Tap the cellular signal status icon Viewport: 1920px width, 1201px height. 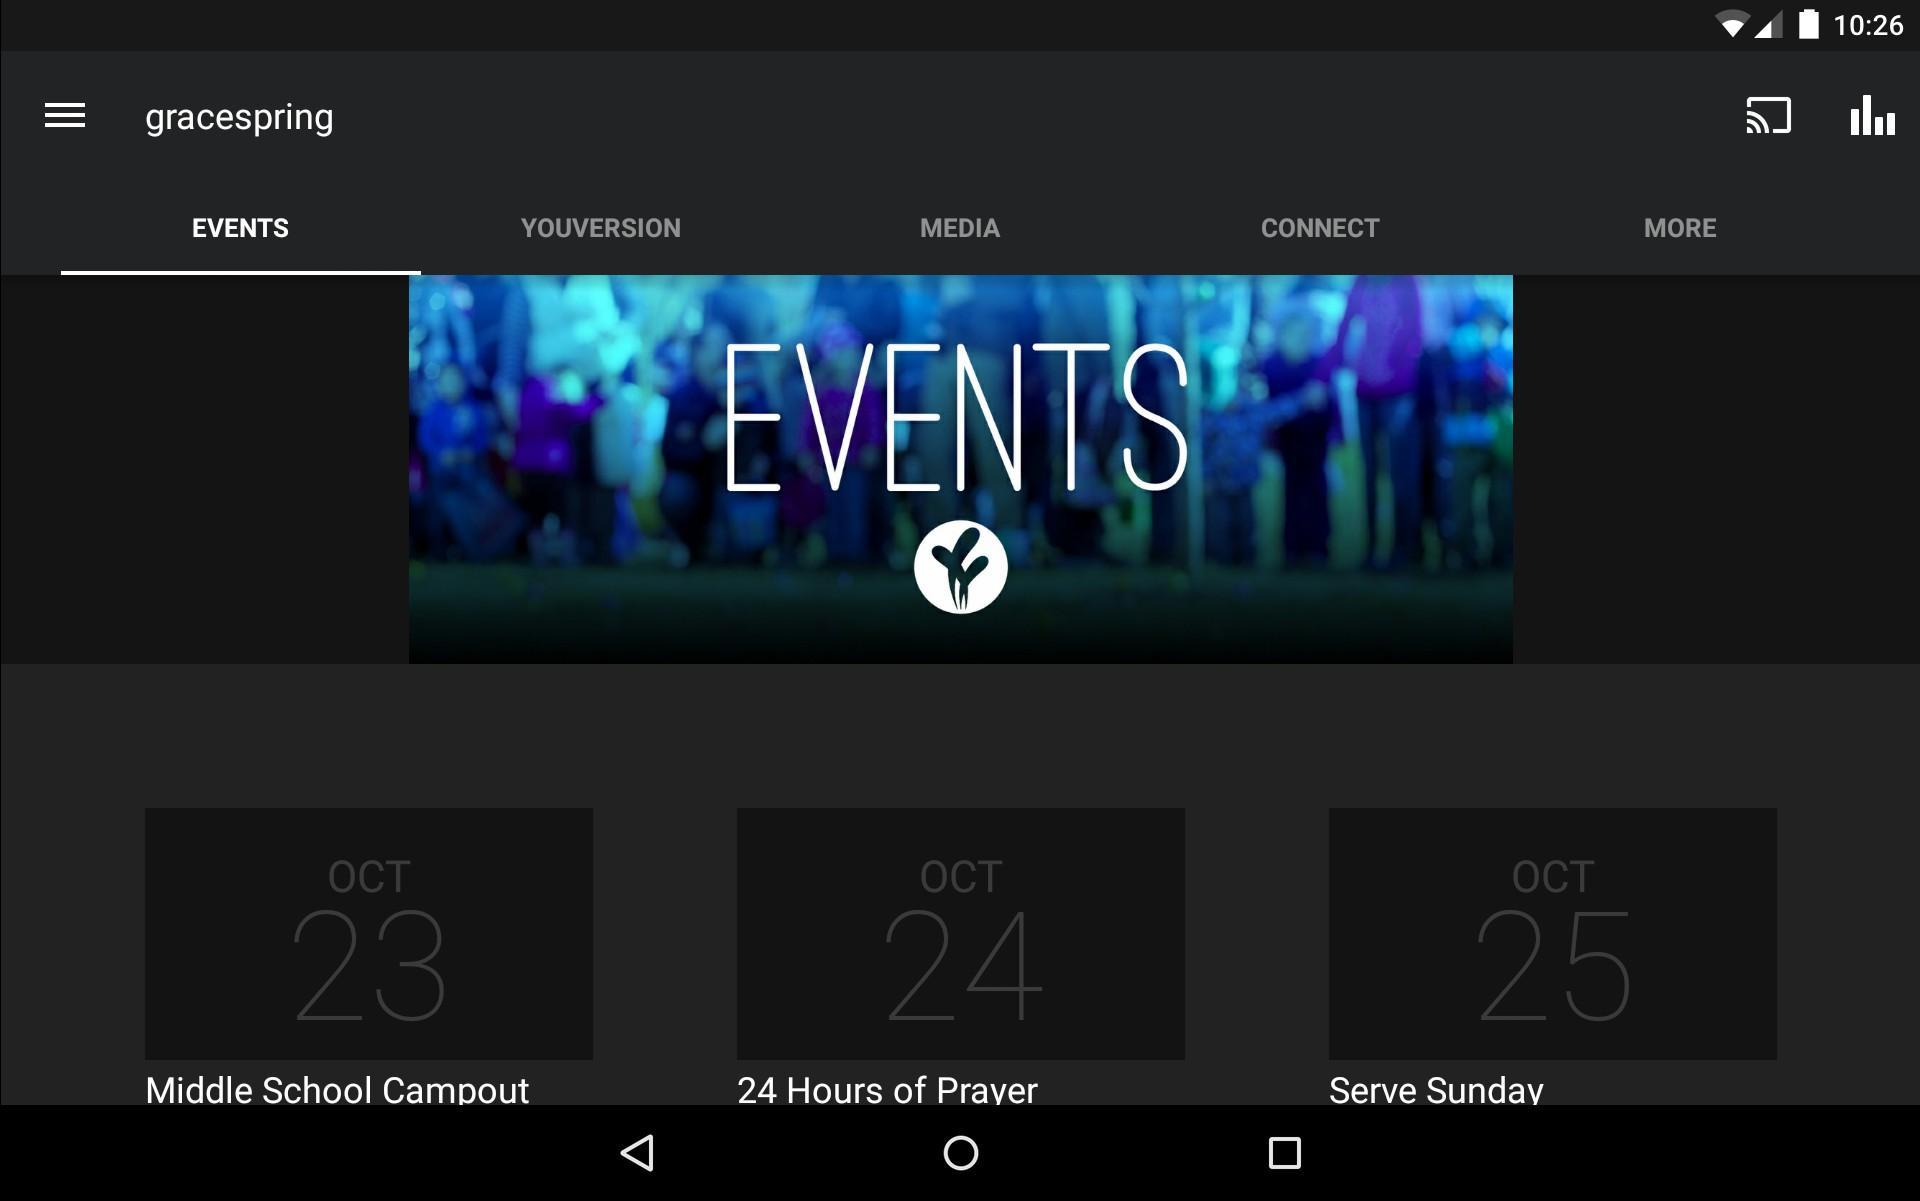click(x=1769, y=25)
